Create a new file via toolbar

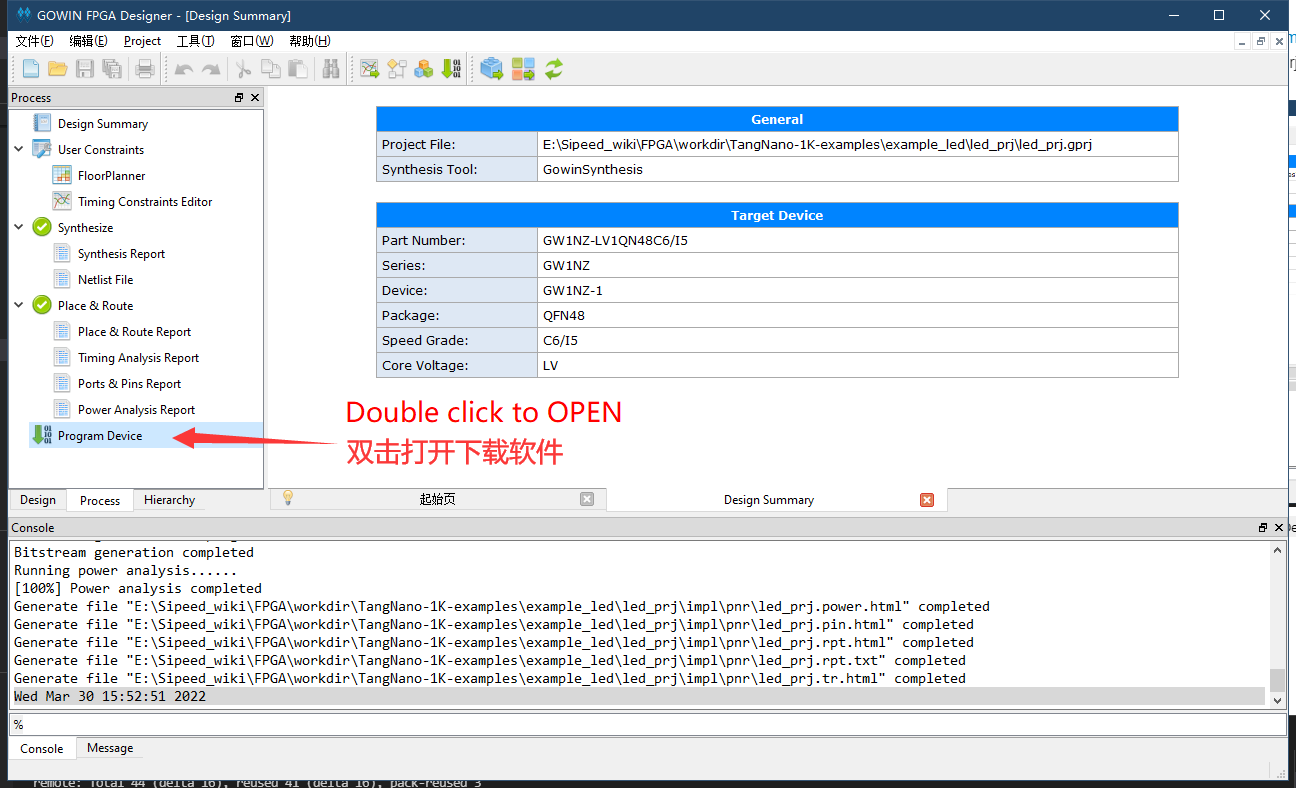click(x=31, y=69)
